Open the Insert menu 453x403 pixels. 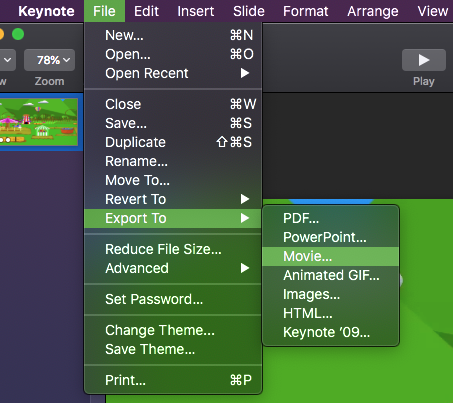pyautogui.click(x=196, y=11)
